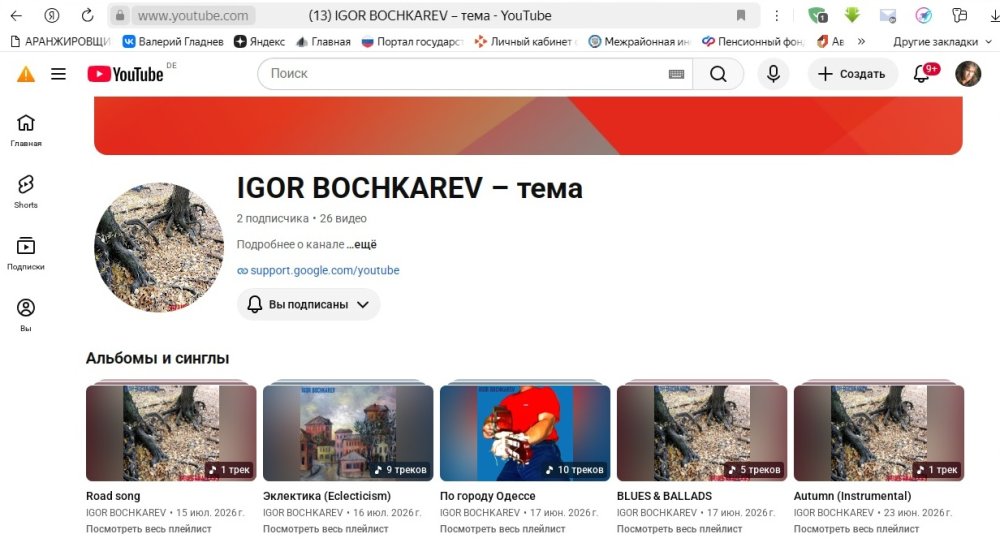Start voice search with microphone

point(773,74)
